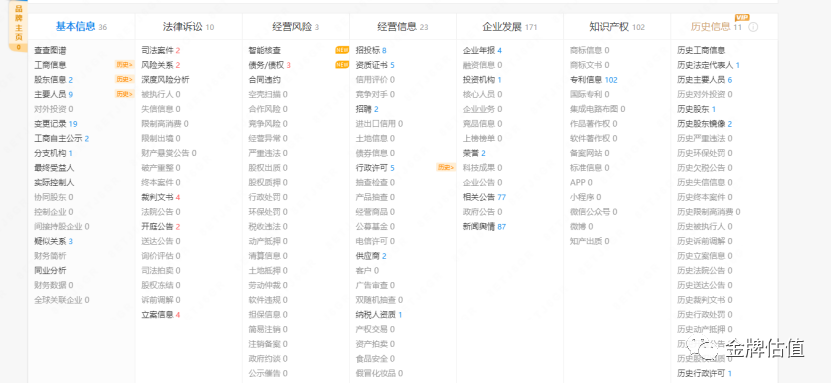The height and width of the screenshot is (384, 831).
Task: Open 专利信息 102
Action: click(x=594, y=80)
